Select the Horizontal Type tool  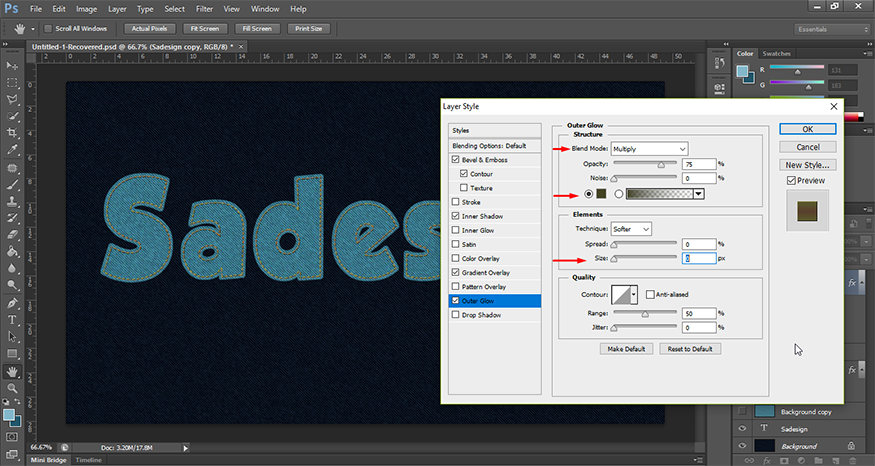[x=12, y=320]
